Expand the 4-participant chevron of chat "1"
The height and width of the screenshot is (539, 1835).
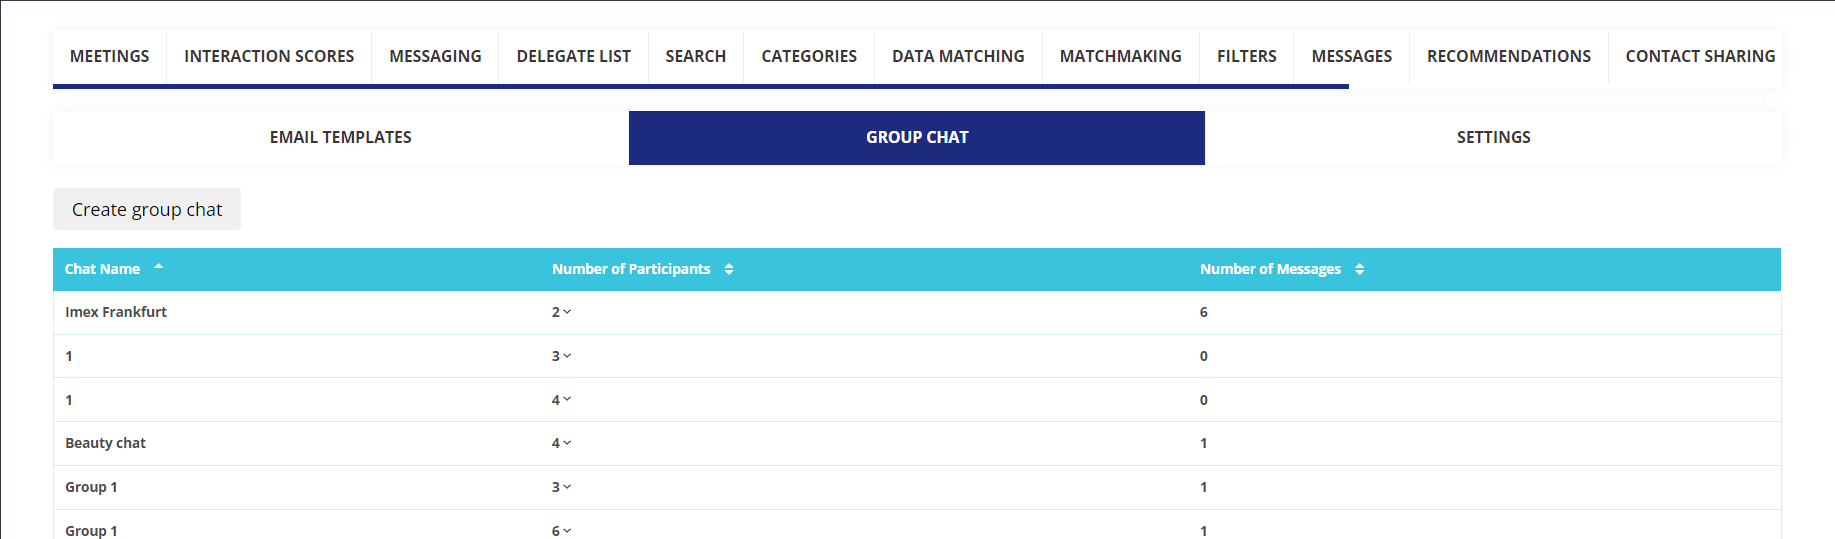(566, 400)
